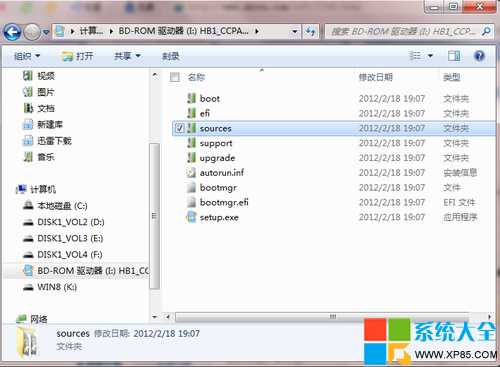Select the file name support
This screenshot has width=500, height=367.
coord(216,143)
